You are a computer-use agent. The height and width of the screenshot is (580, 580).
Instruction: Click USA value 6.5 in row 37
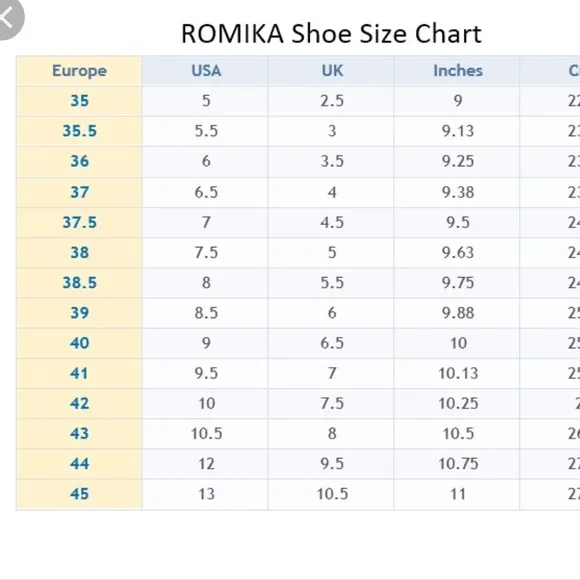(x=206, y=192)
